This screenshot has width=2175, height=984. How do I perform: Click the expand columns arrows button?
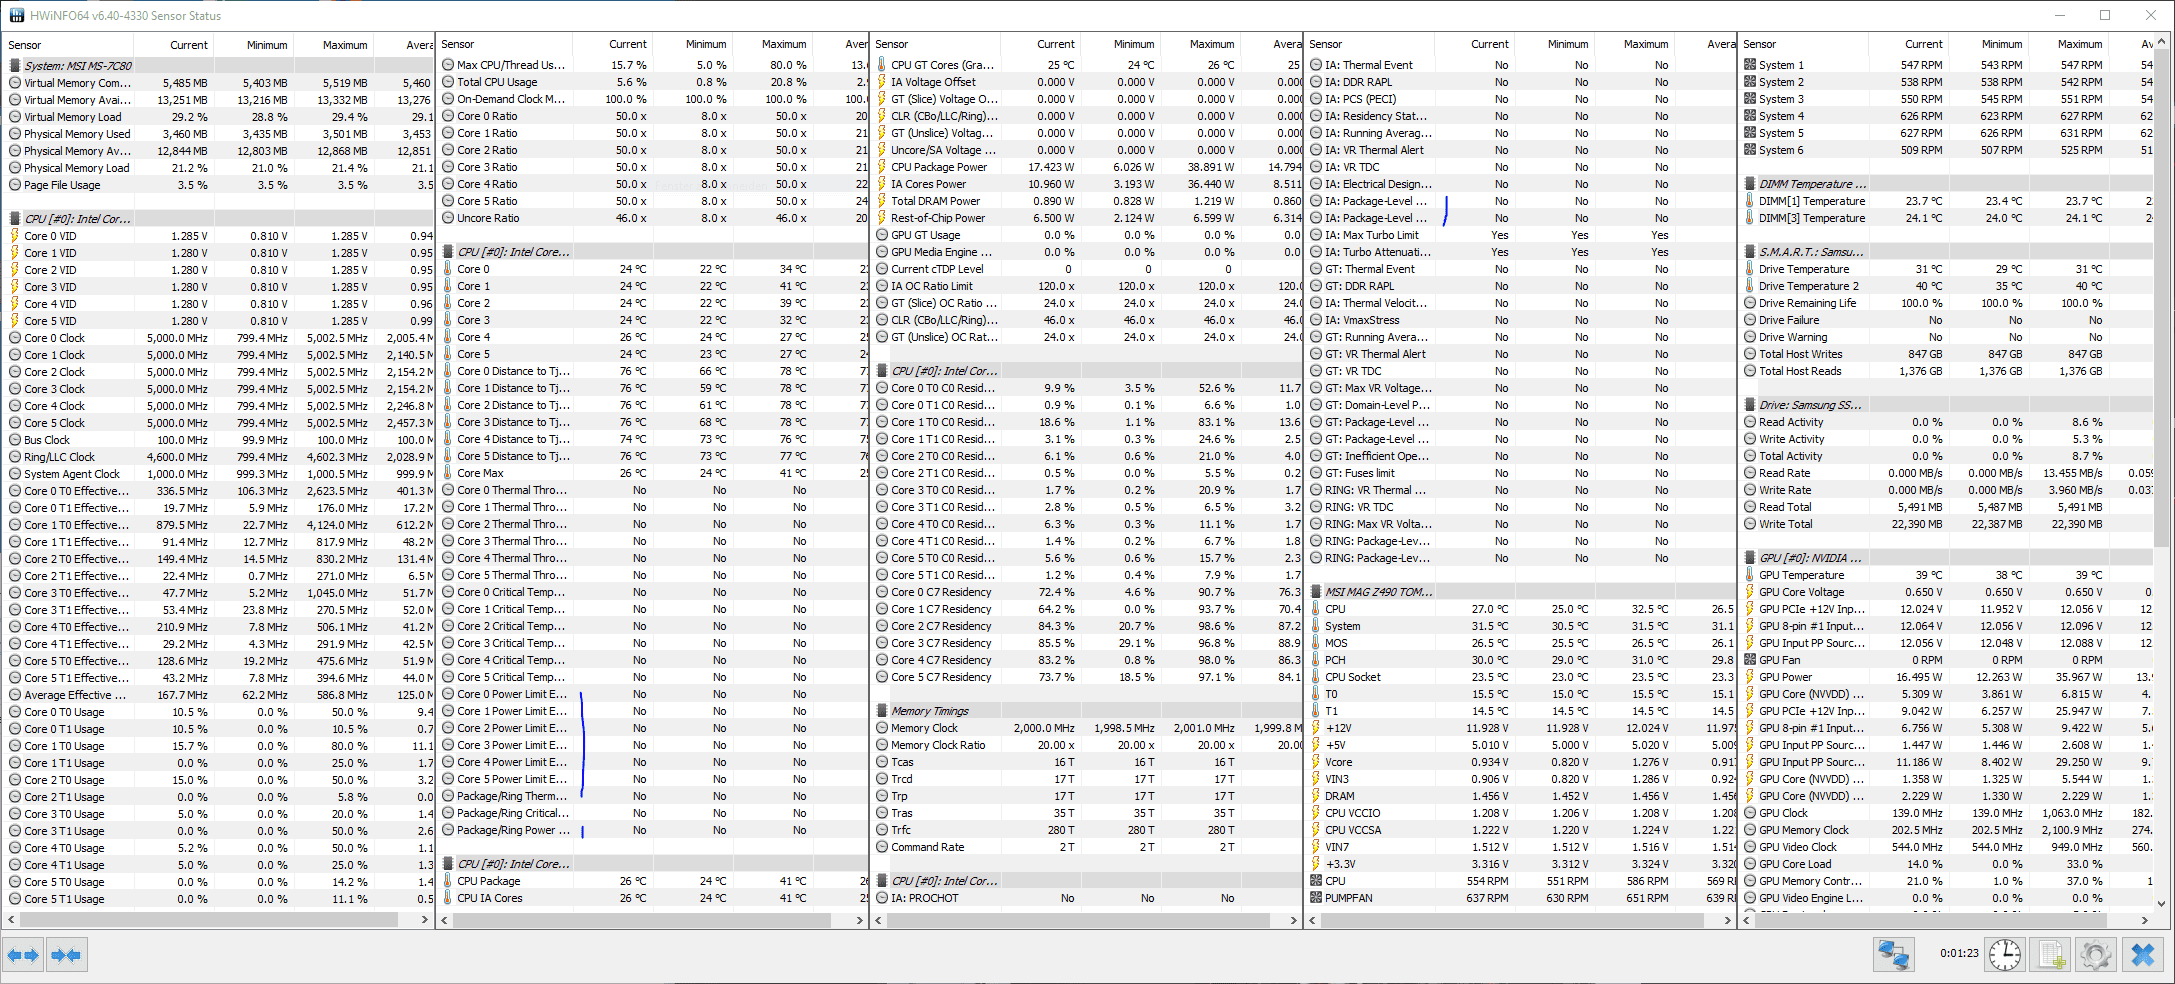[23, 956]
